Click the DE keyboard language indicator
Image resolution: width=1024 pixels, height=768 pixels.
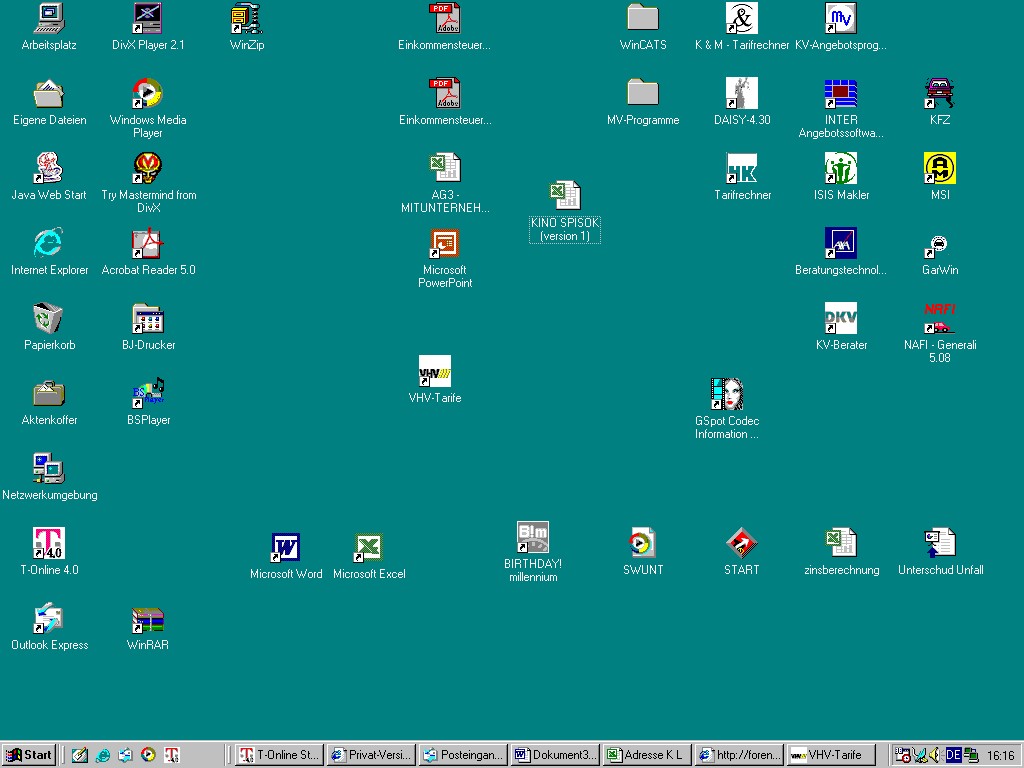953,755
